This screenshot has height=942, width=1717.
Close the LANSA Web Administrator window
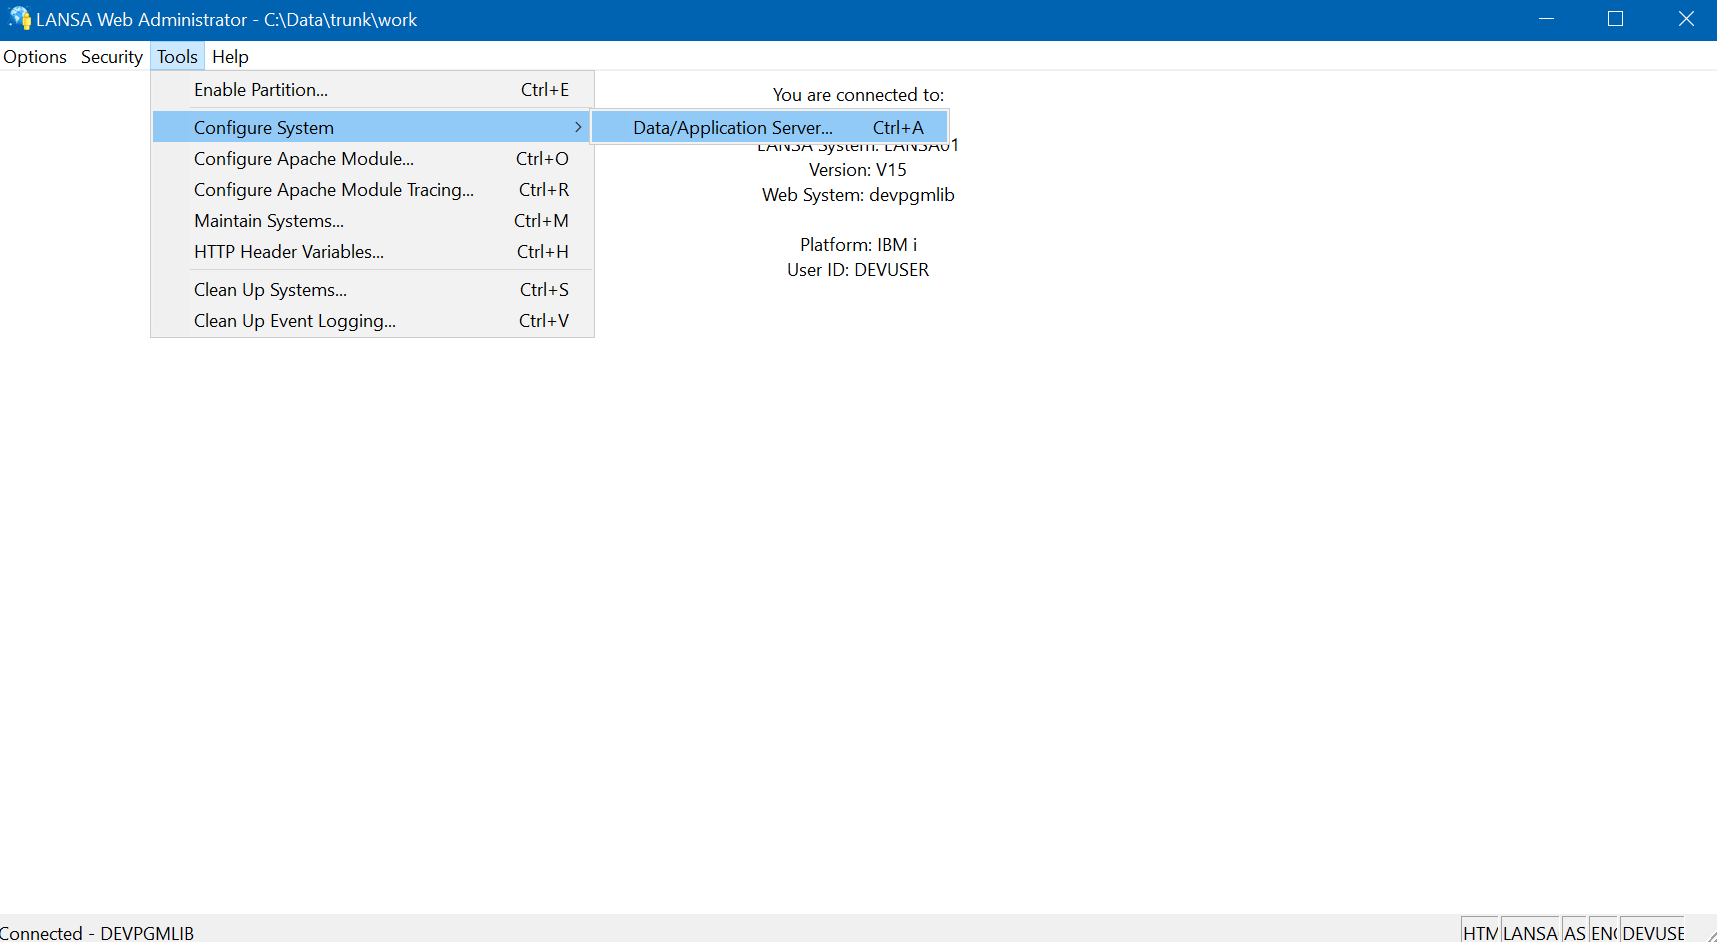[x=1685, y=19]
